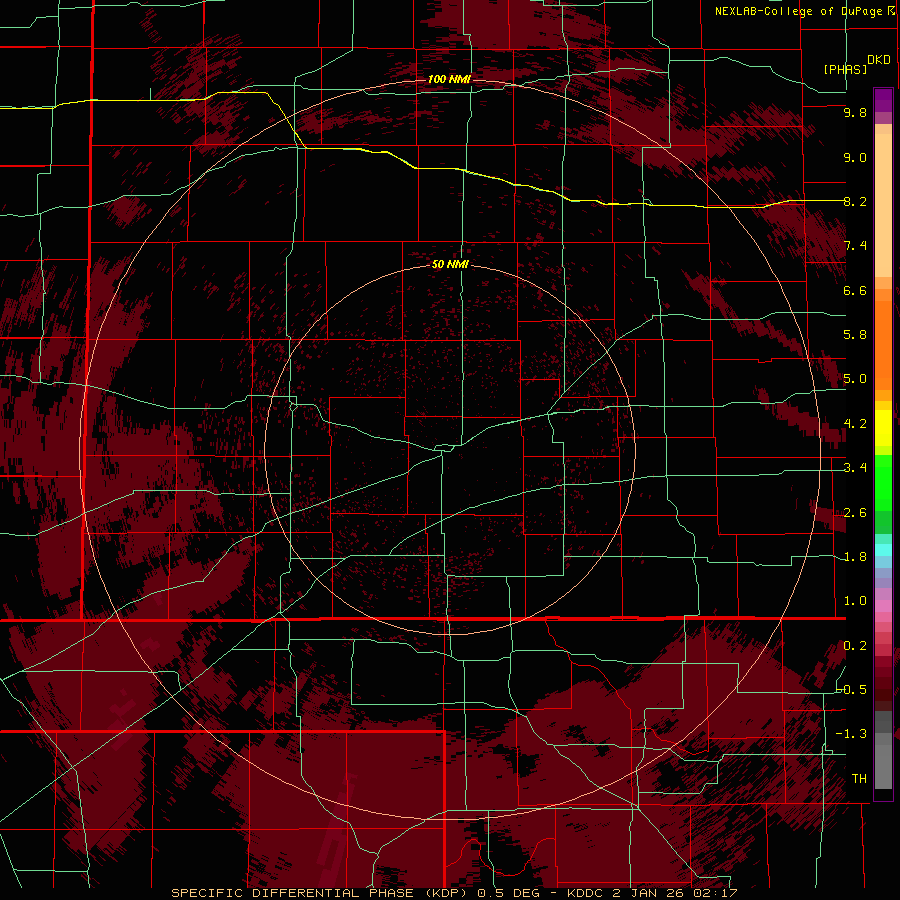Click the 1.0 legend value
Viewport: 900px width, 900px height.
coord(855,601)
